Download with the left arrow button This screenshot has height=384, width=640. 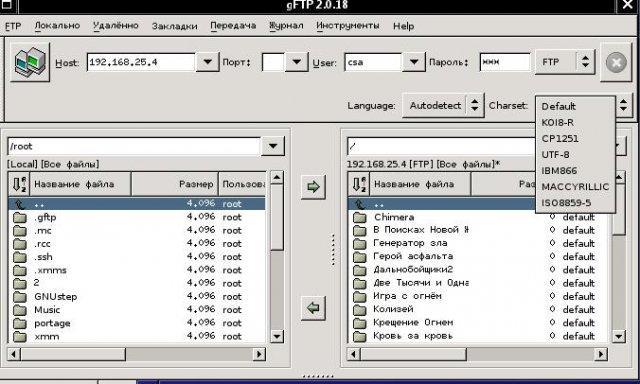313,308
